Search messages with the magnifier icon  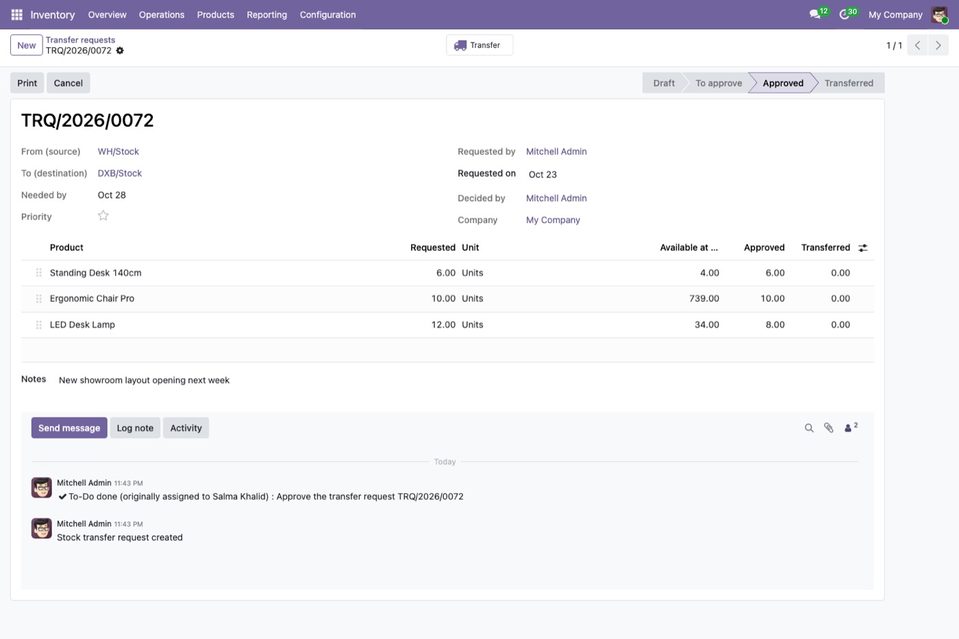(809, 428)
